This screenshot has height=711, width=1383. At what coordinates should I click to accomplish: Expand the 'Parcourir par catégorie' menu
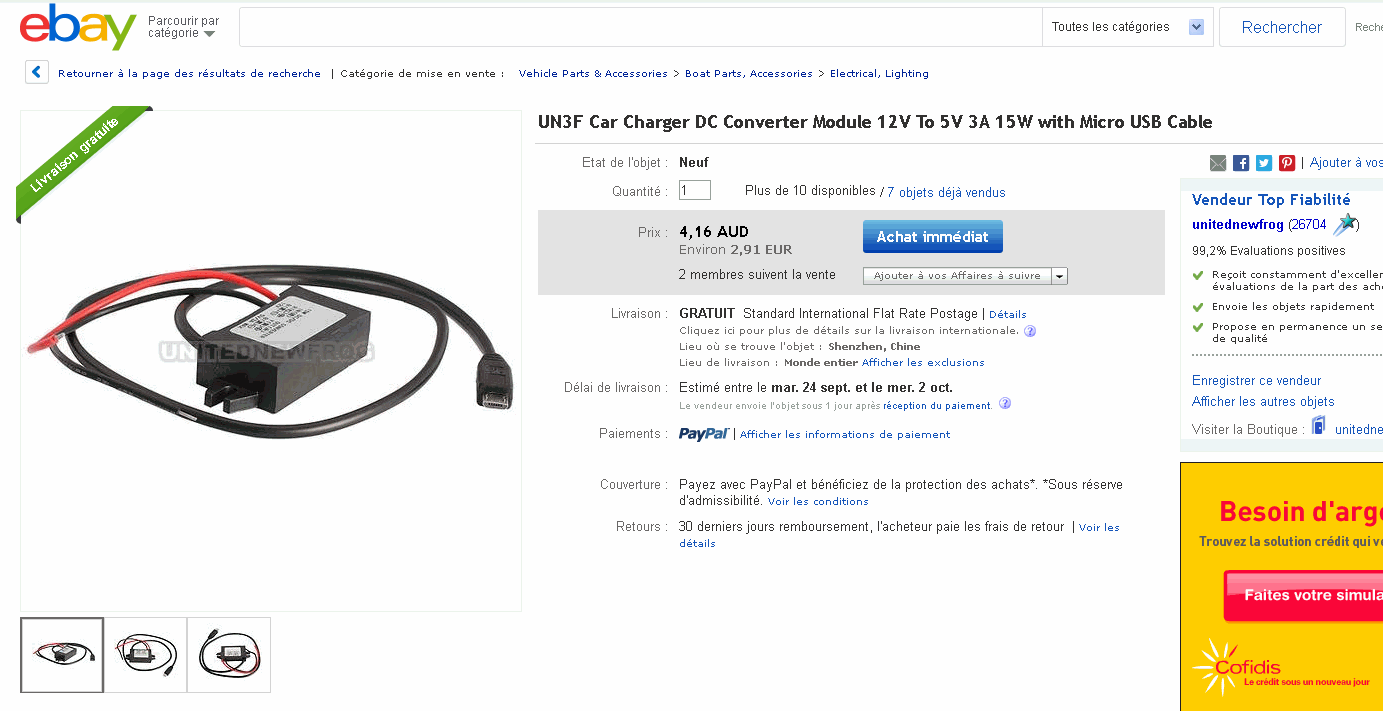[x=183, y=27]
